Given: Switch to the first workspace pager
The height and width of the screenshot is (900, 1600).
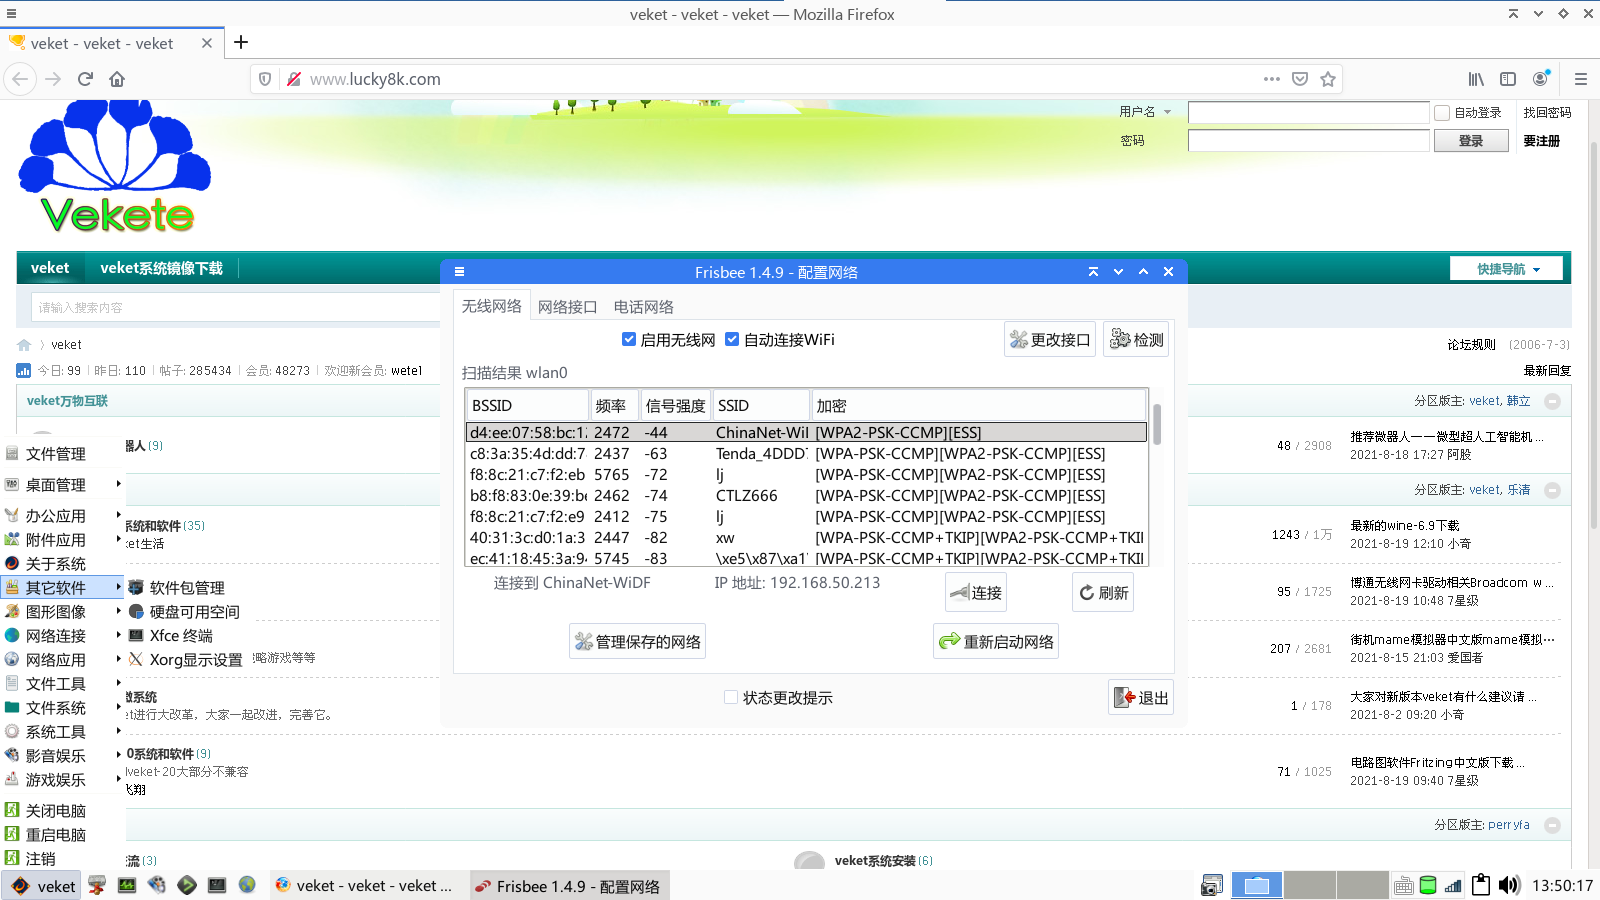Looking at the screenshot, I should coord(1257,885).
